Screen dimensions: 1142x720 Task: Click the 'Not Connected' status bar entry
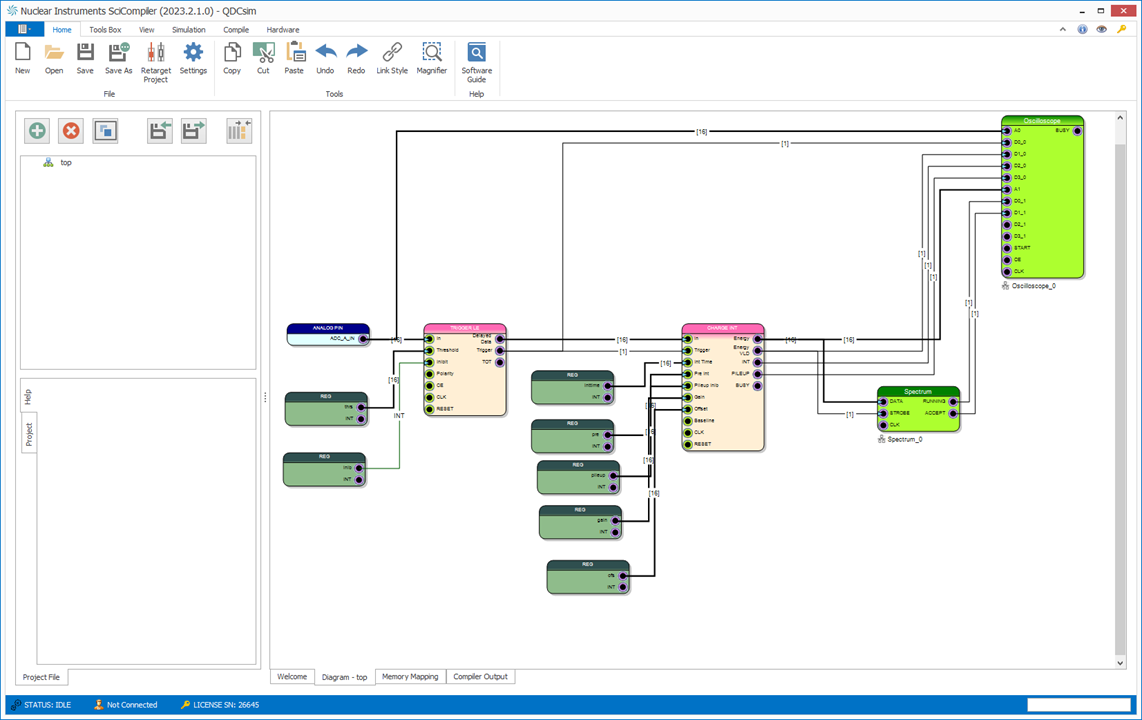(x=125, y=705)
